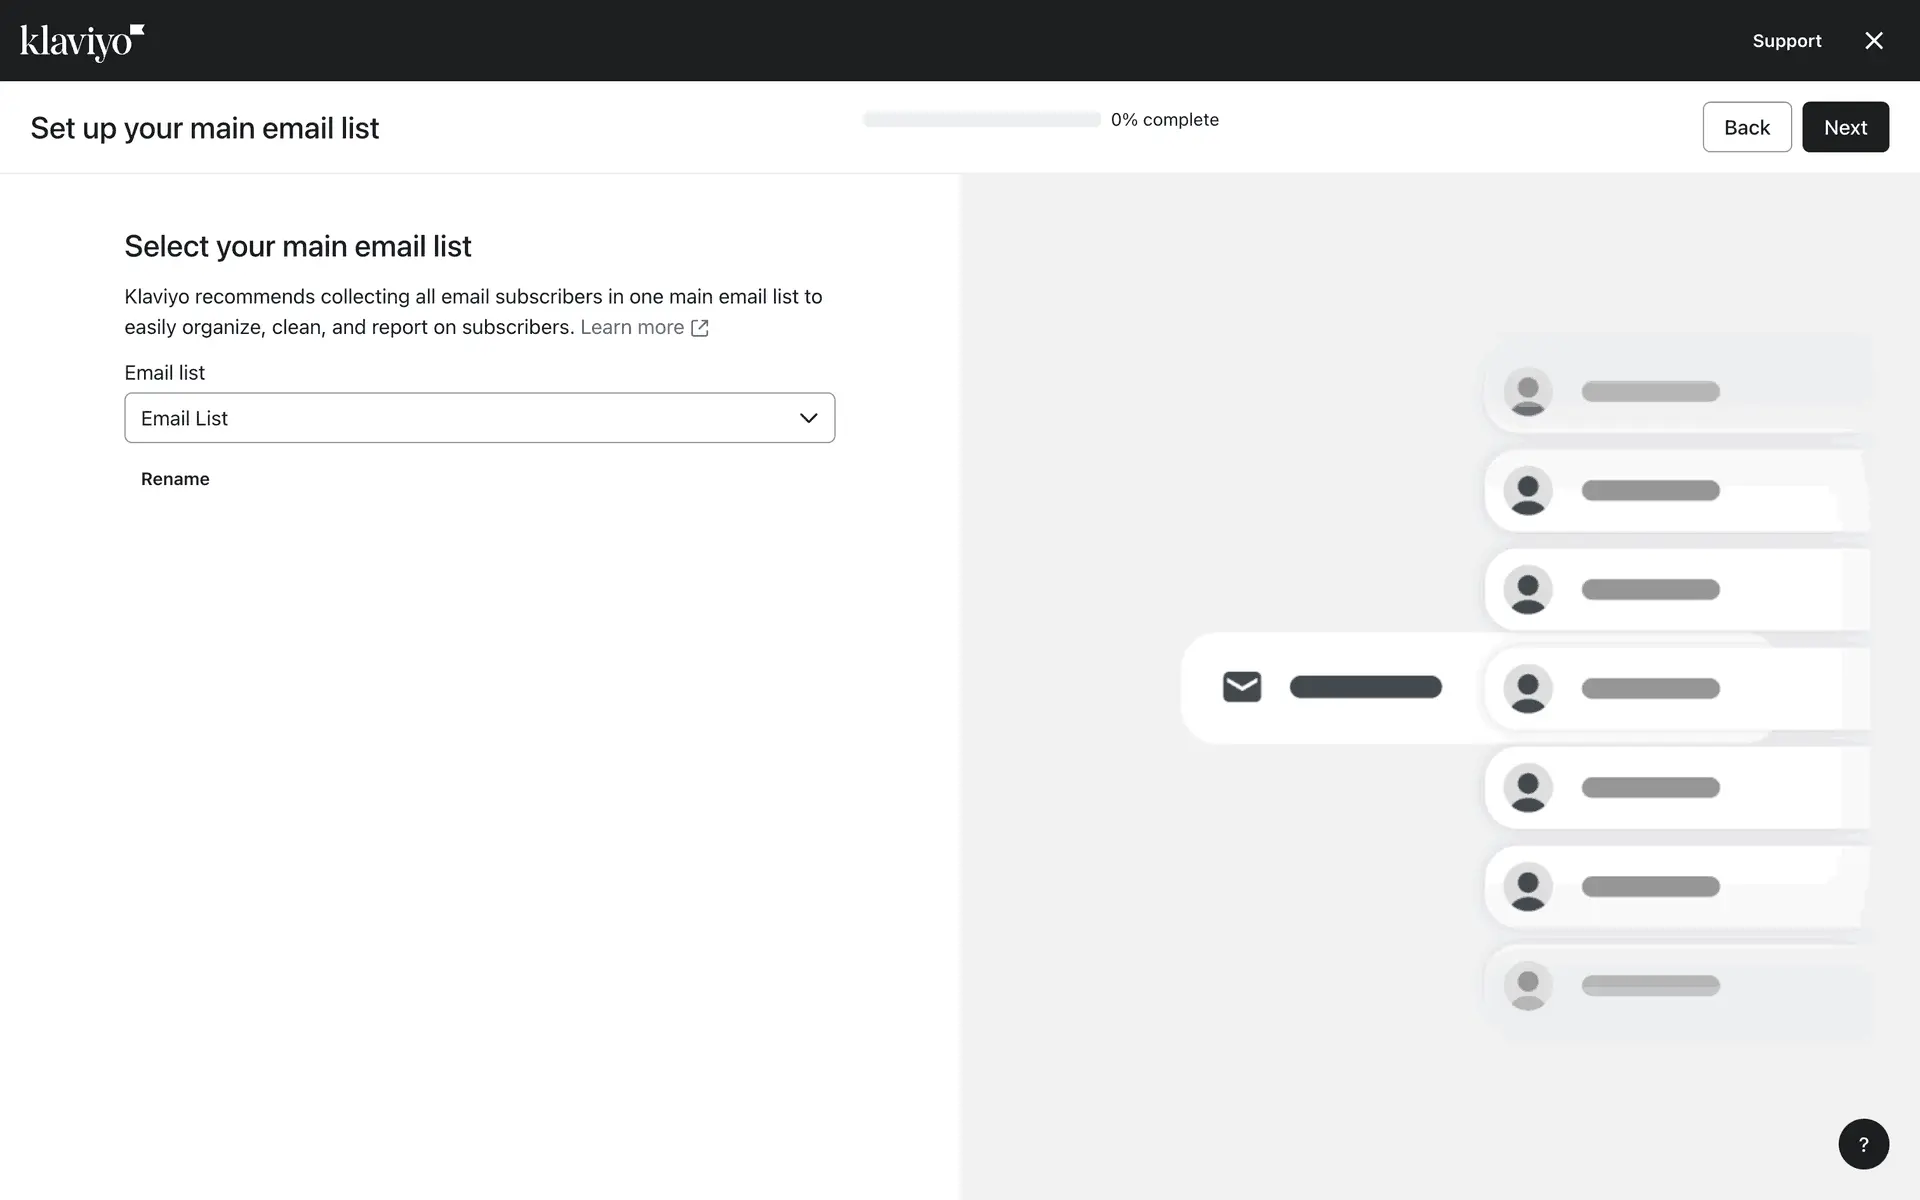Click the envelope icon in the illustration
The height and width of the screenshot is (1200, 1920).
(1242, 687)
